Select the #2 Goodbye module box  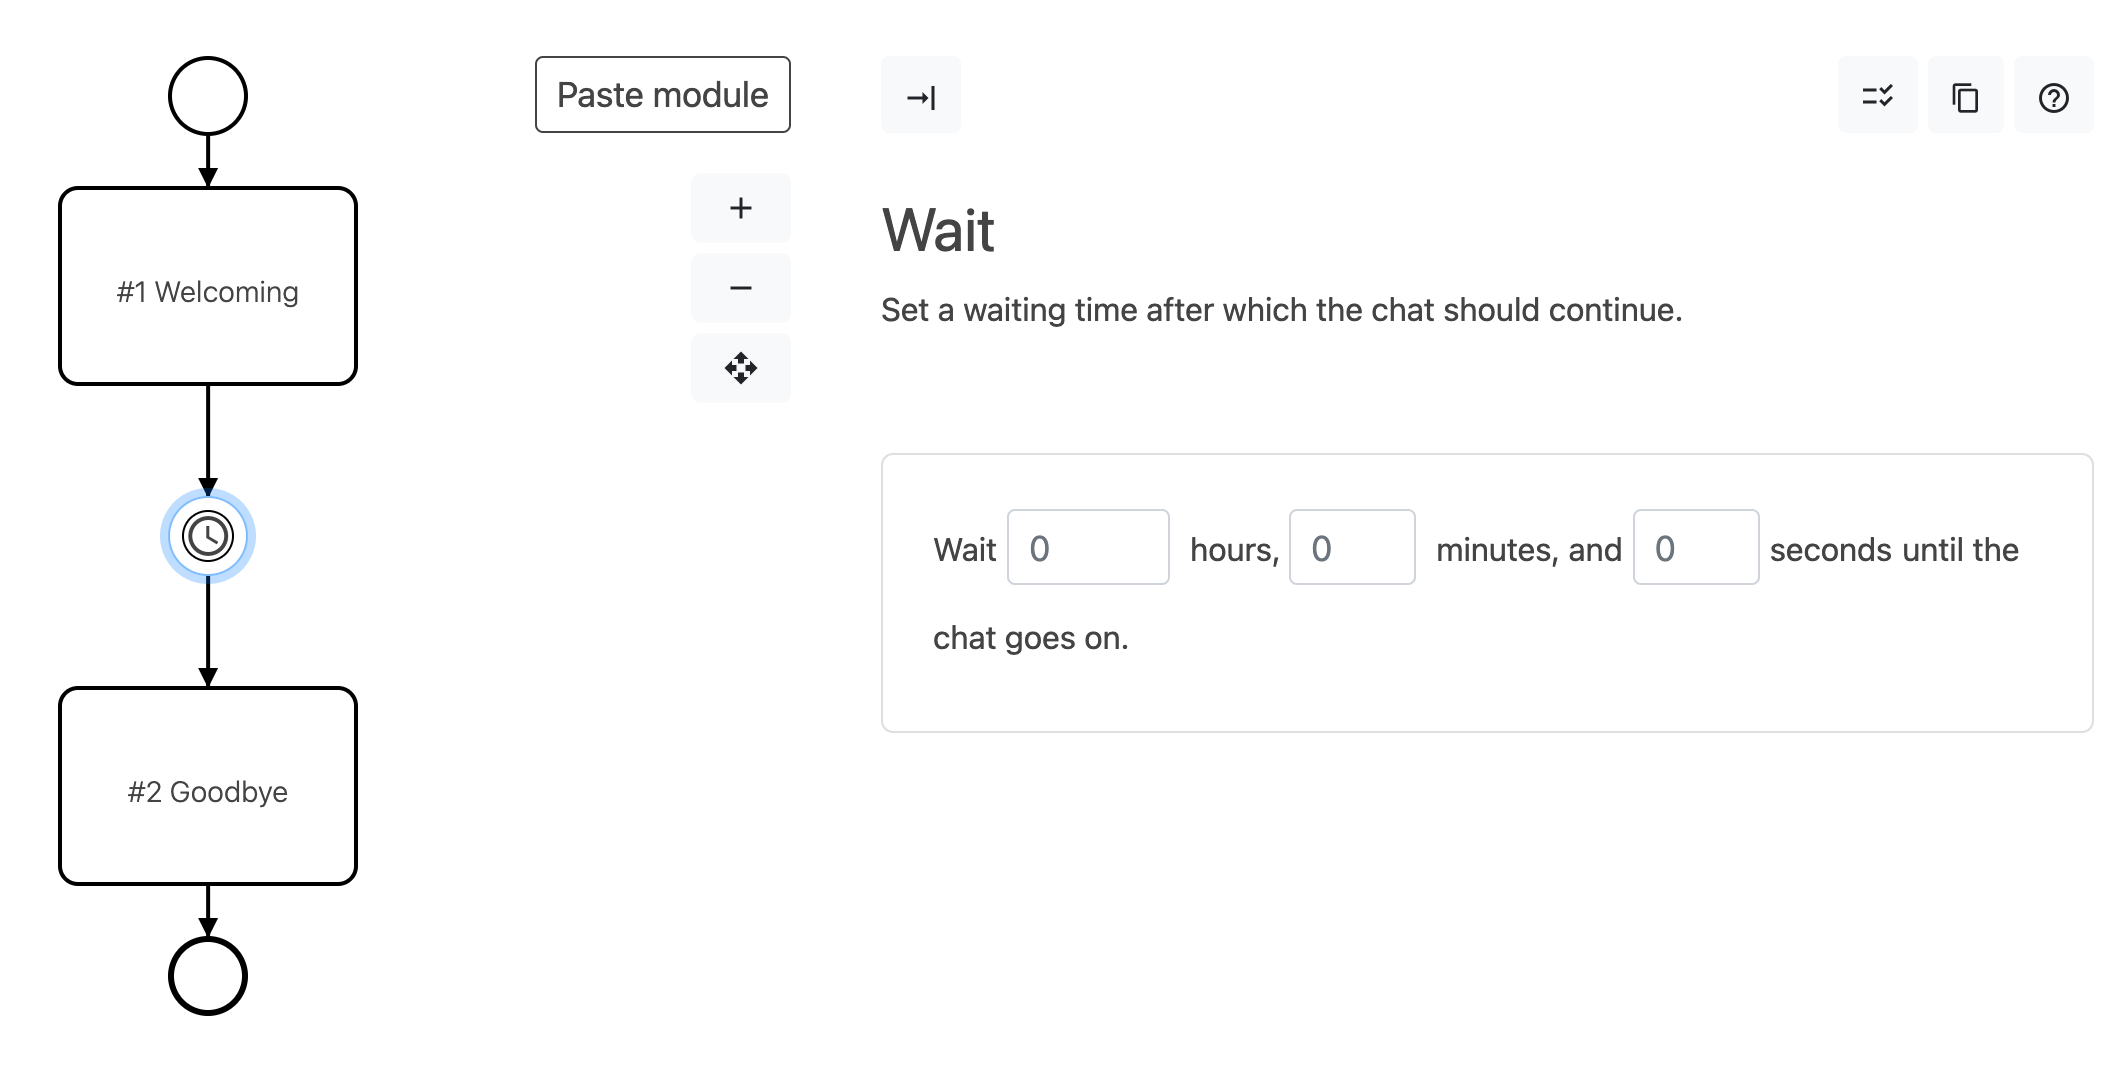[208, 787]
